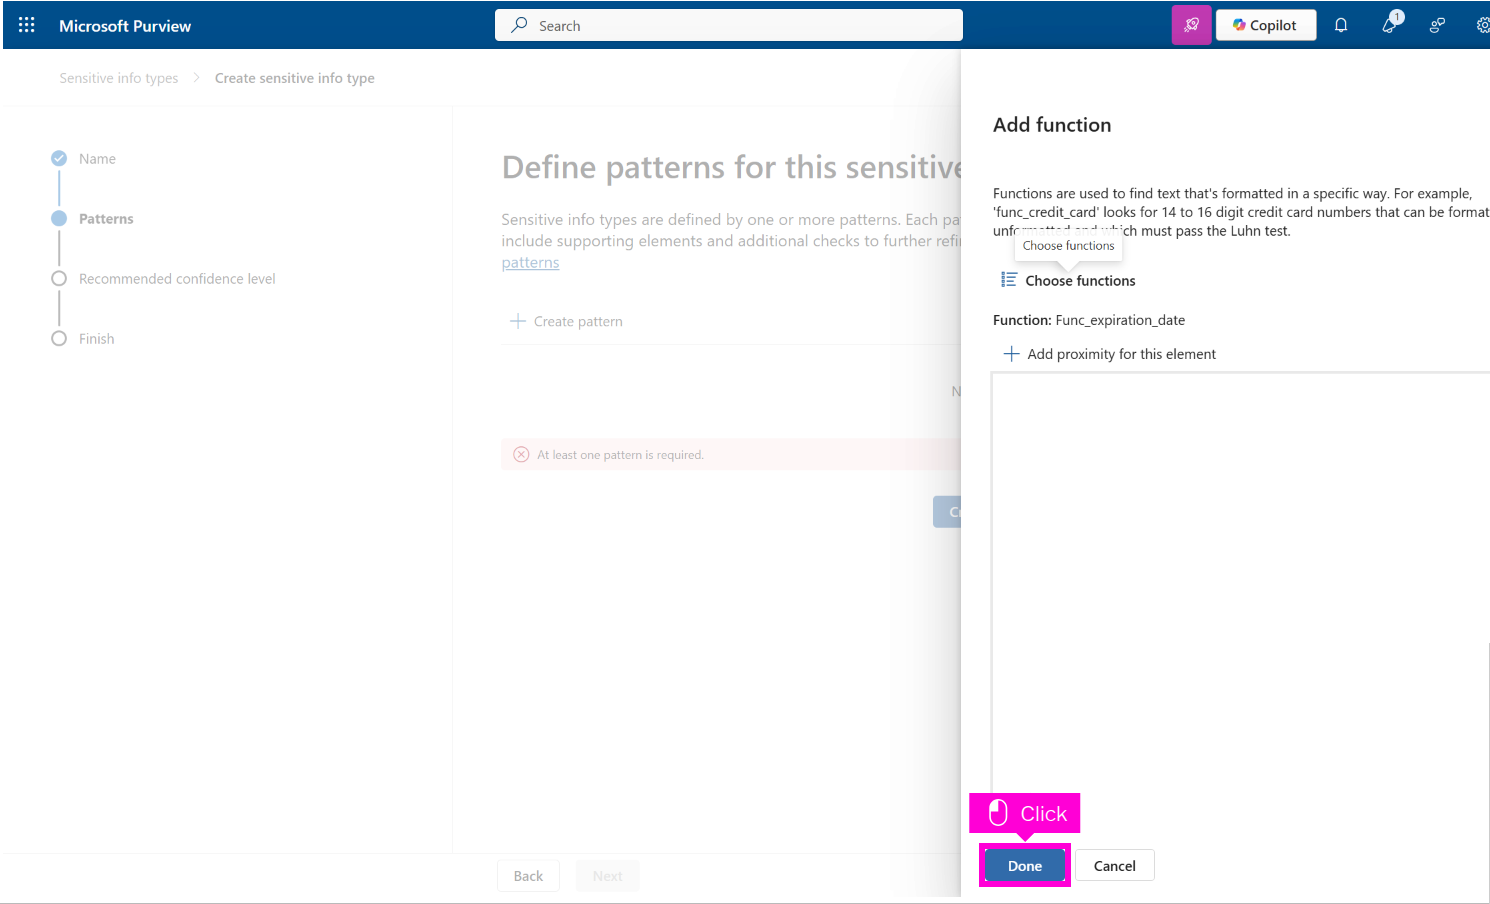The width and height of the screenshot is (1490, 904).
Task: Open Copilot from the header
Action: coord(1265,25)
